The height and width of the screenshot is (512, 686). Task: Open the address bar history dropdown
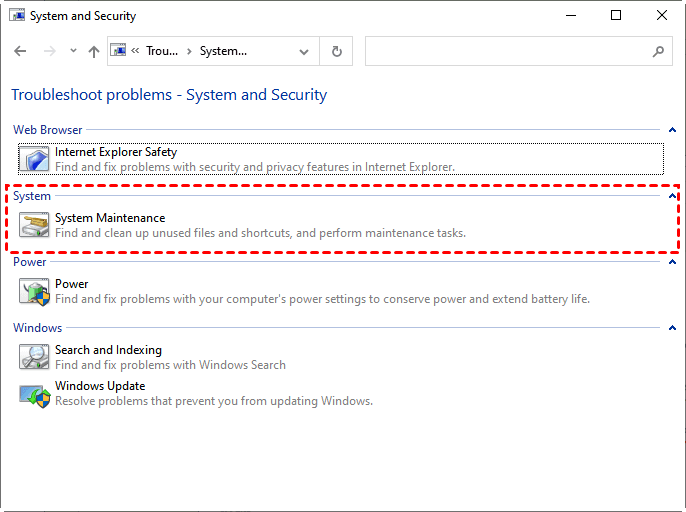tap(304, 51)
